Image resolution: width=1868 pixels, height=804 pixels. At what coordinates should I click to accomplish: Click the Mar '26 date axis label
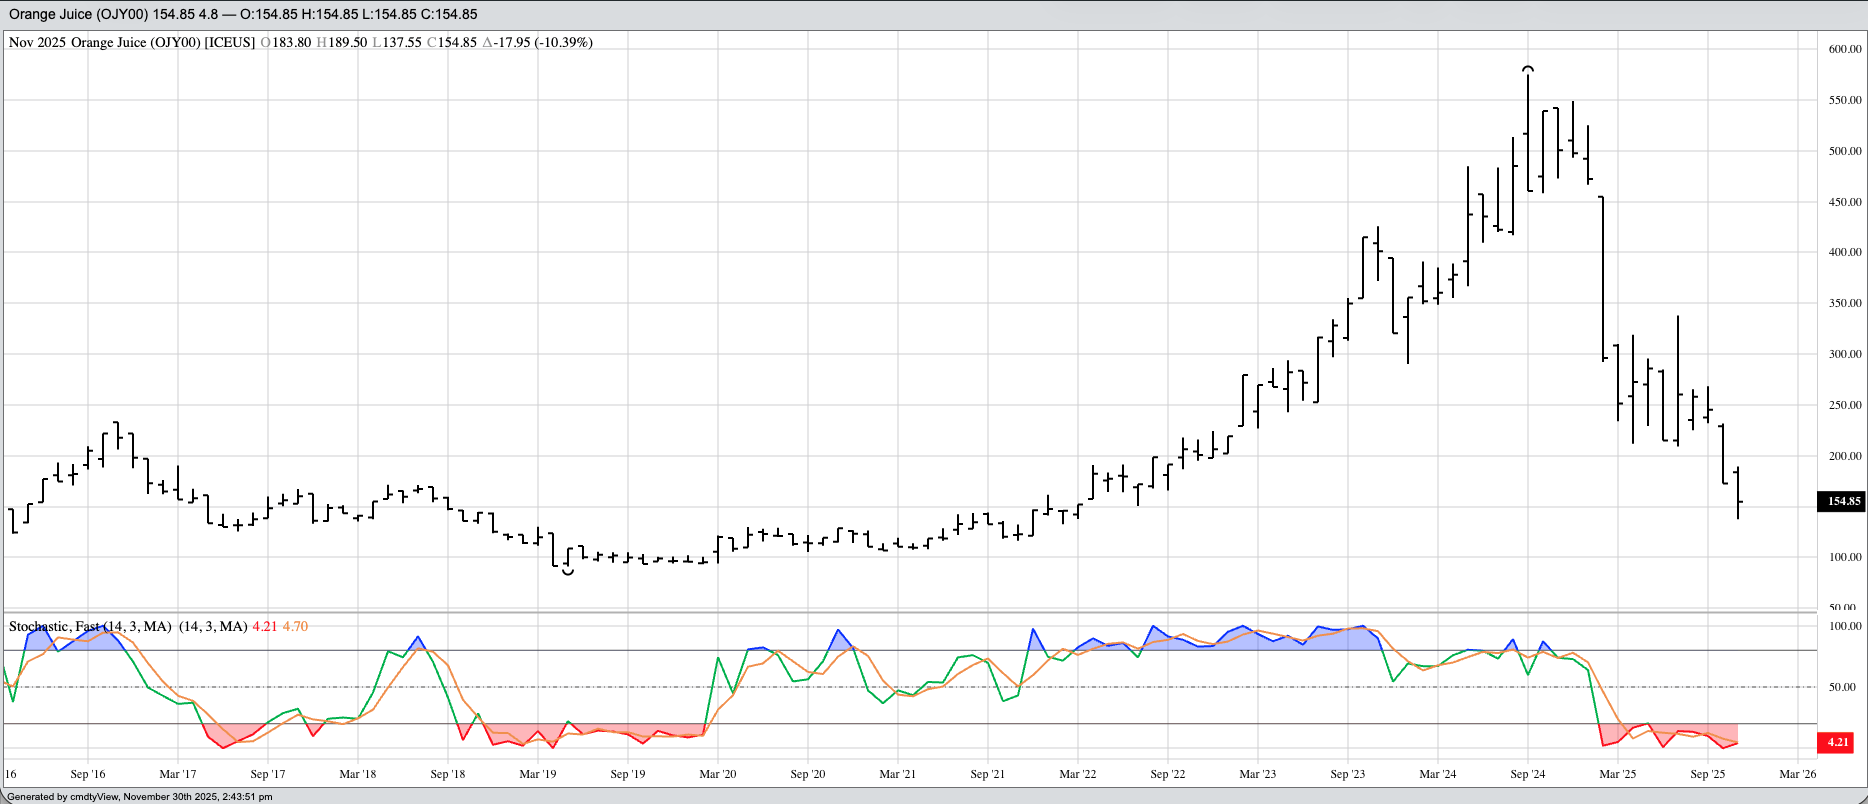point(1797,774)
